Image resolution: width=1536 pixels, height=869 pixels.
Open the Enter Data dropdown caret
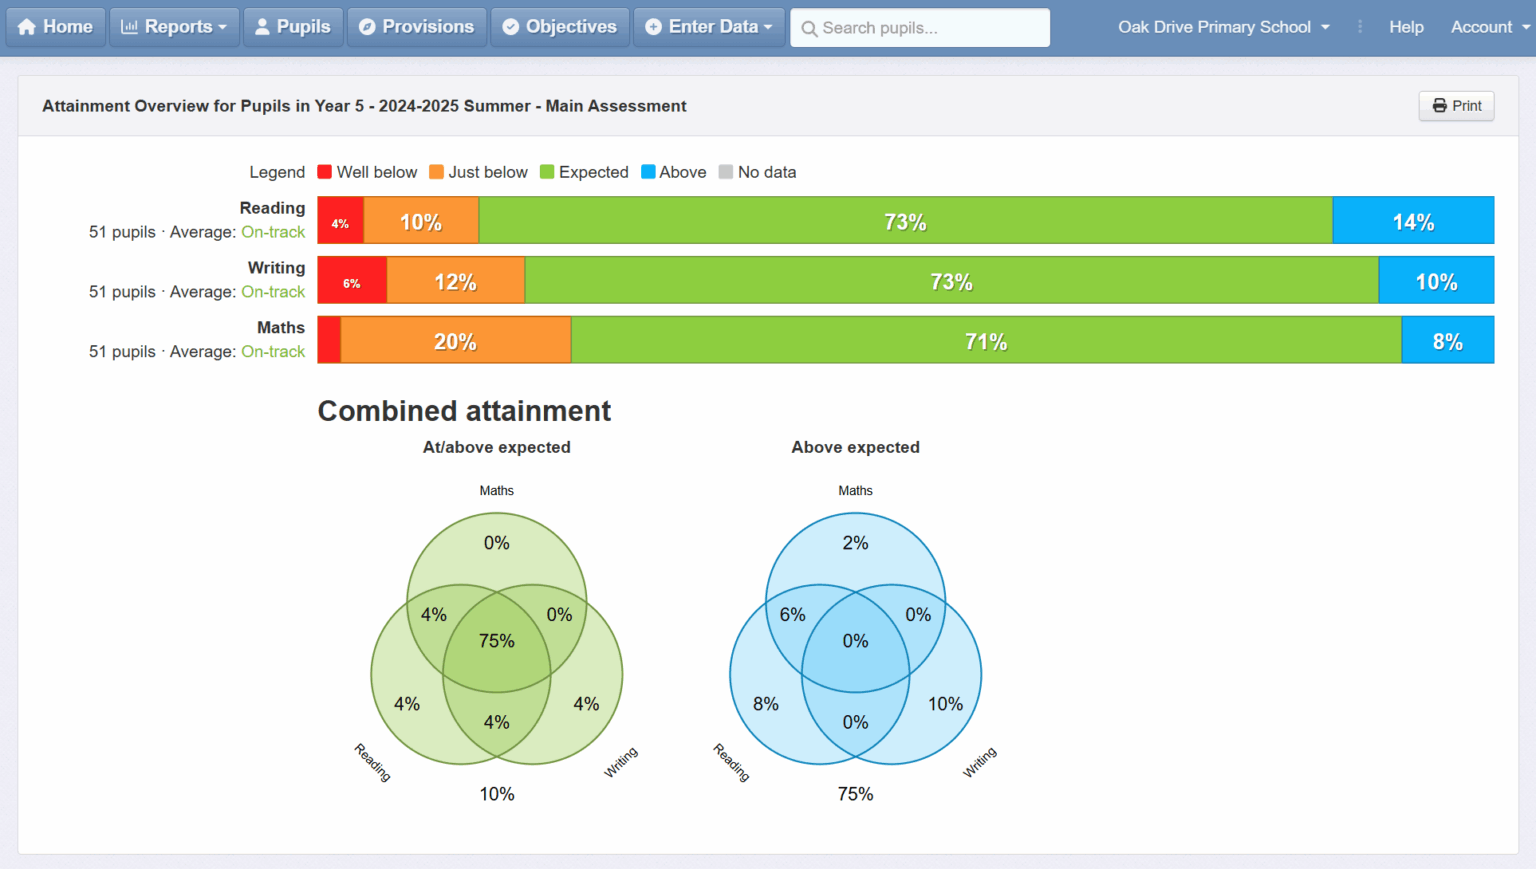(768, 28)
